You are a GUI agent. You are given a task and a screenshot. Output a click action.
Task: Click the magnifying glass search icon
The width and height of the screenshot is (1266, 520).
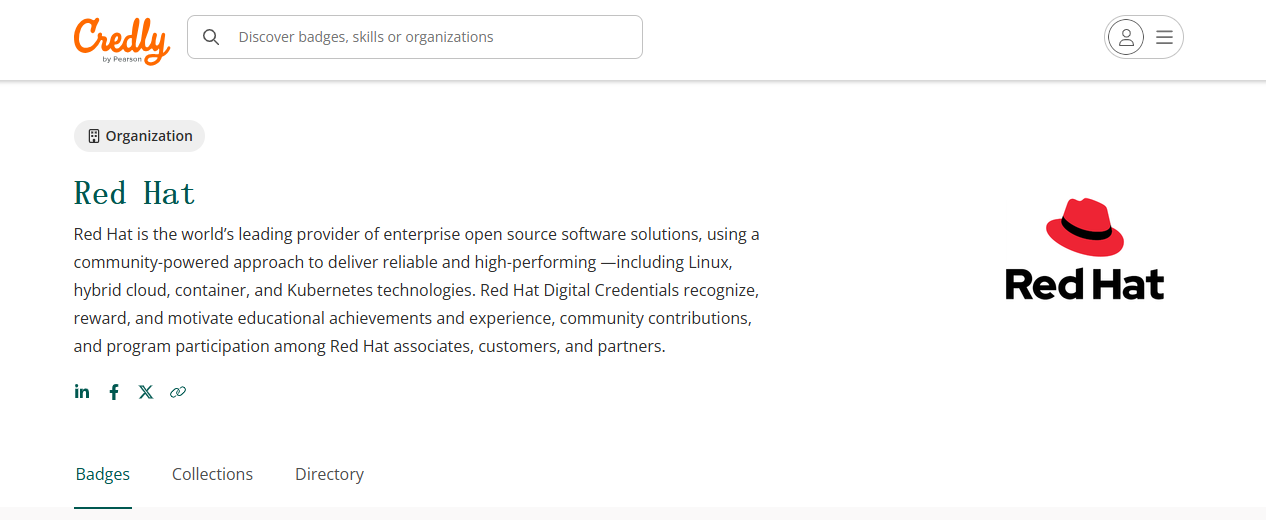(x=211, y=37)
